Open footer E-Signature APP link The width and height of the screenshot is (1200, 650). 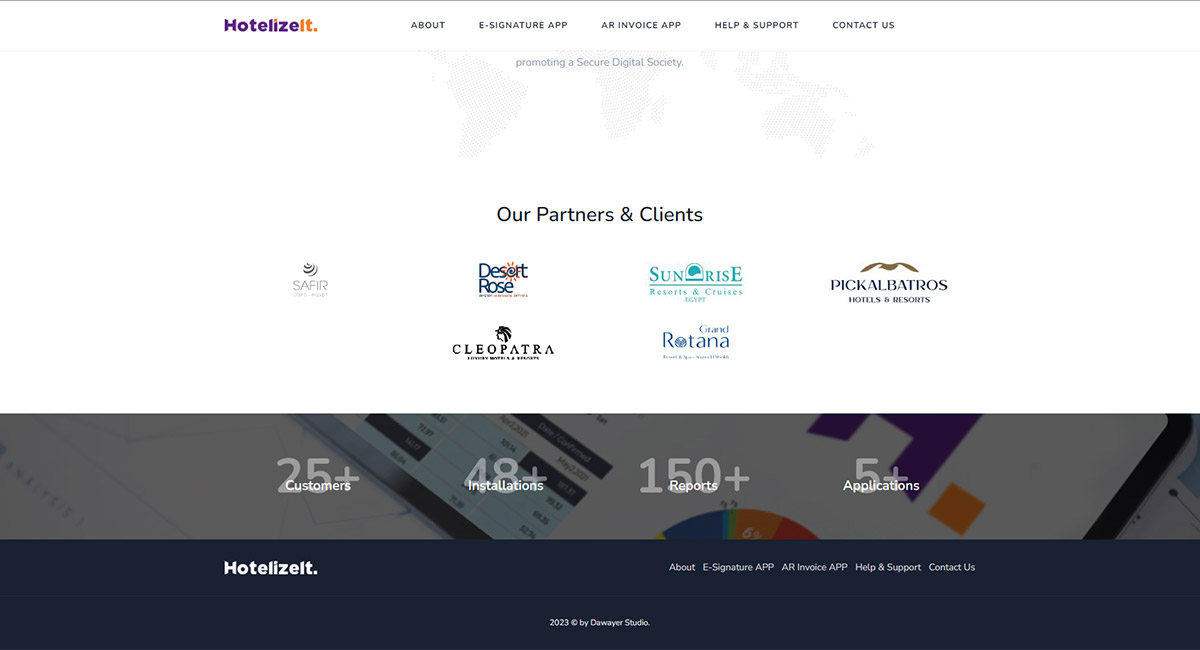(x=738, y=567)
